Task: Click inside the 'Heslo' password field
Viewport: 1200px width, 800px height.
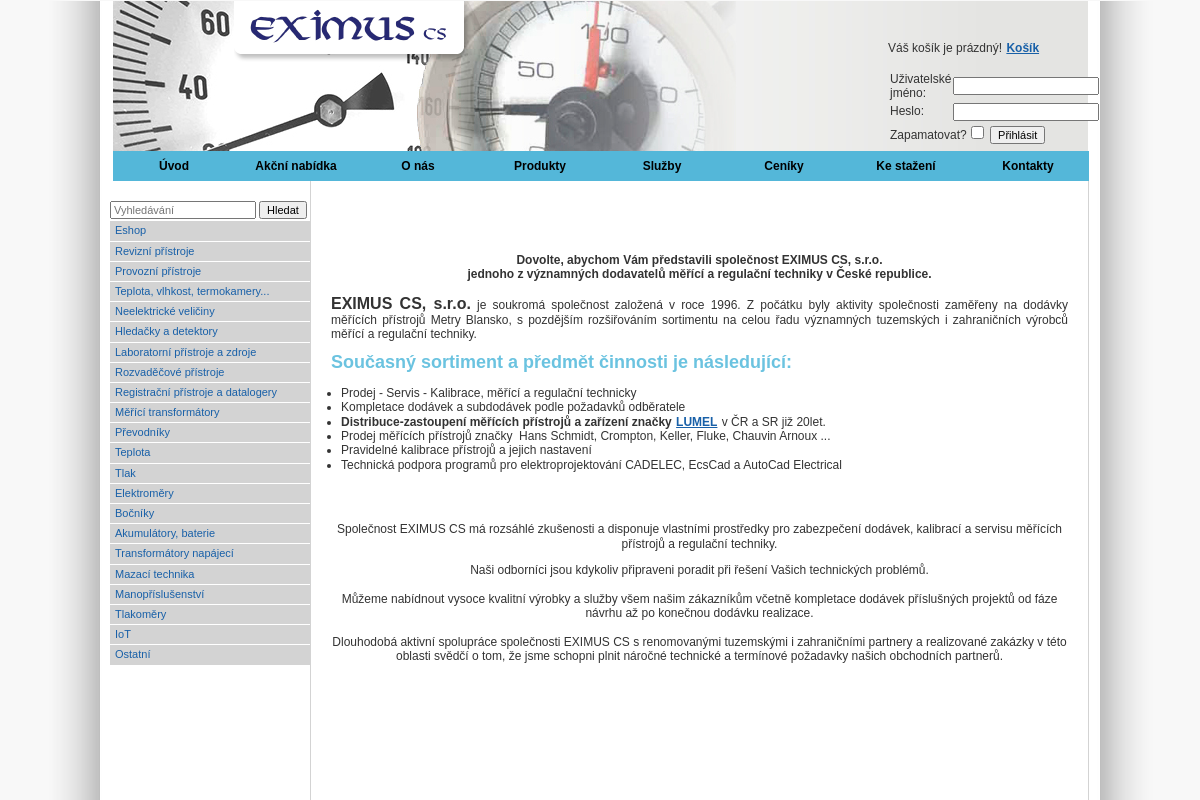Action: coord(1025,112)
